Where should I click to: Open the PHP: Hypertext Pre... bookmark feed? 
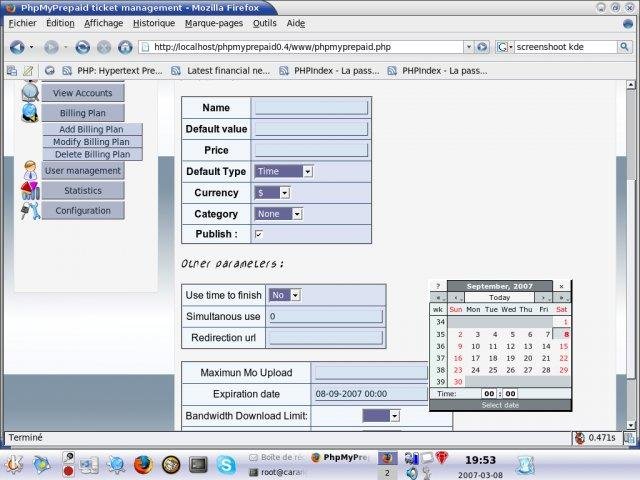(x=113, y=71)
